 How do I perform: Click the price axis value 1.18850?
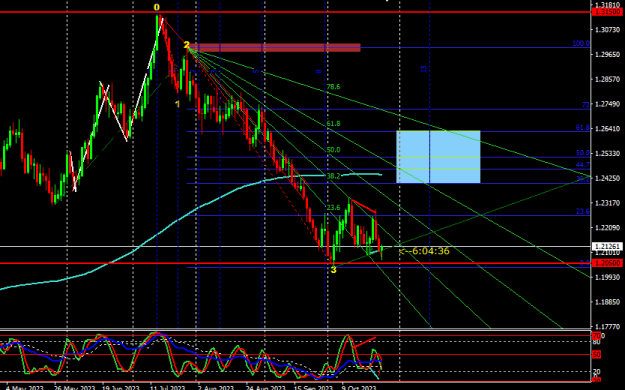click(607, 302)
